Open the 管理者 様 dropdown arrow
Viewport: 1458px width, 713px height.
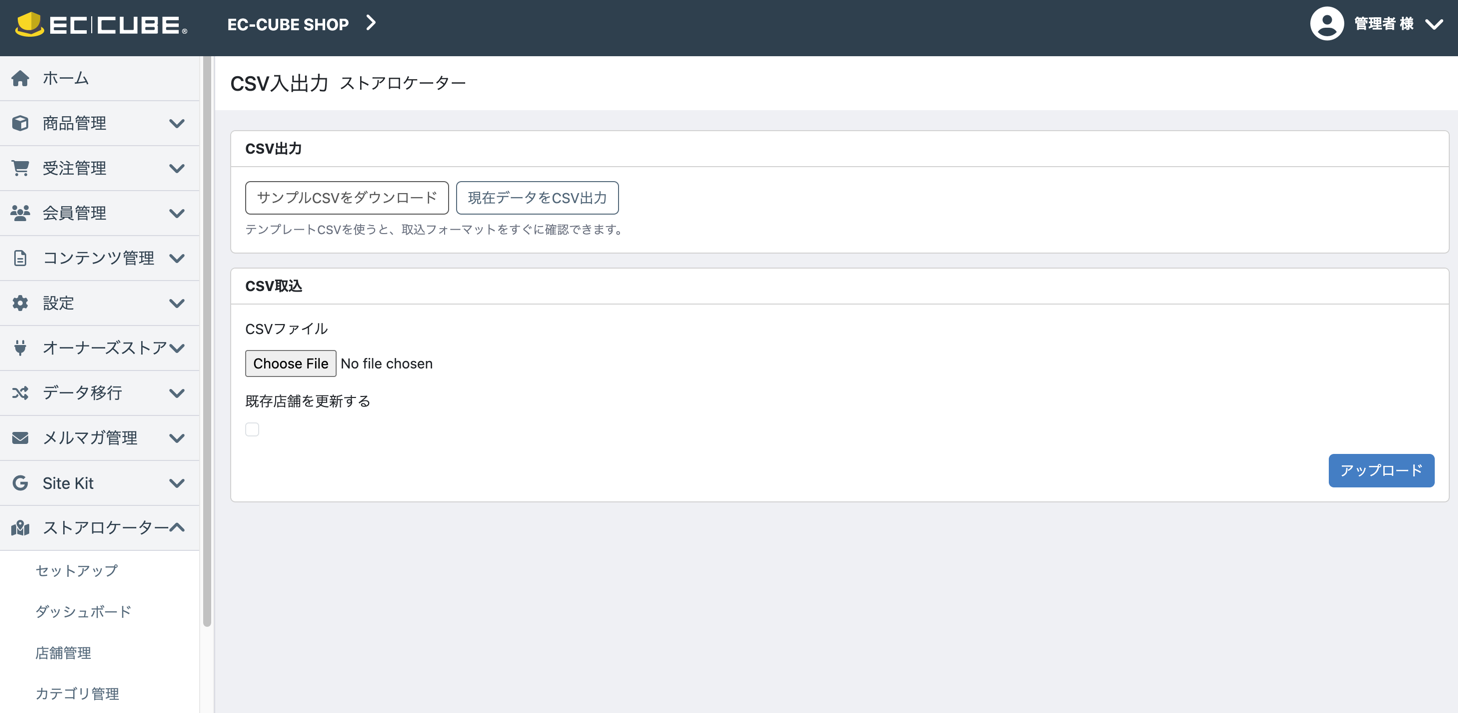coord(1434,24)
